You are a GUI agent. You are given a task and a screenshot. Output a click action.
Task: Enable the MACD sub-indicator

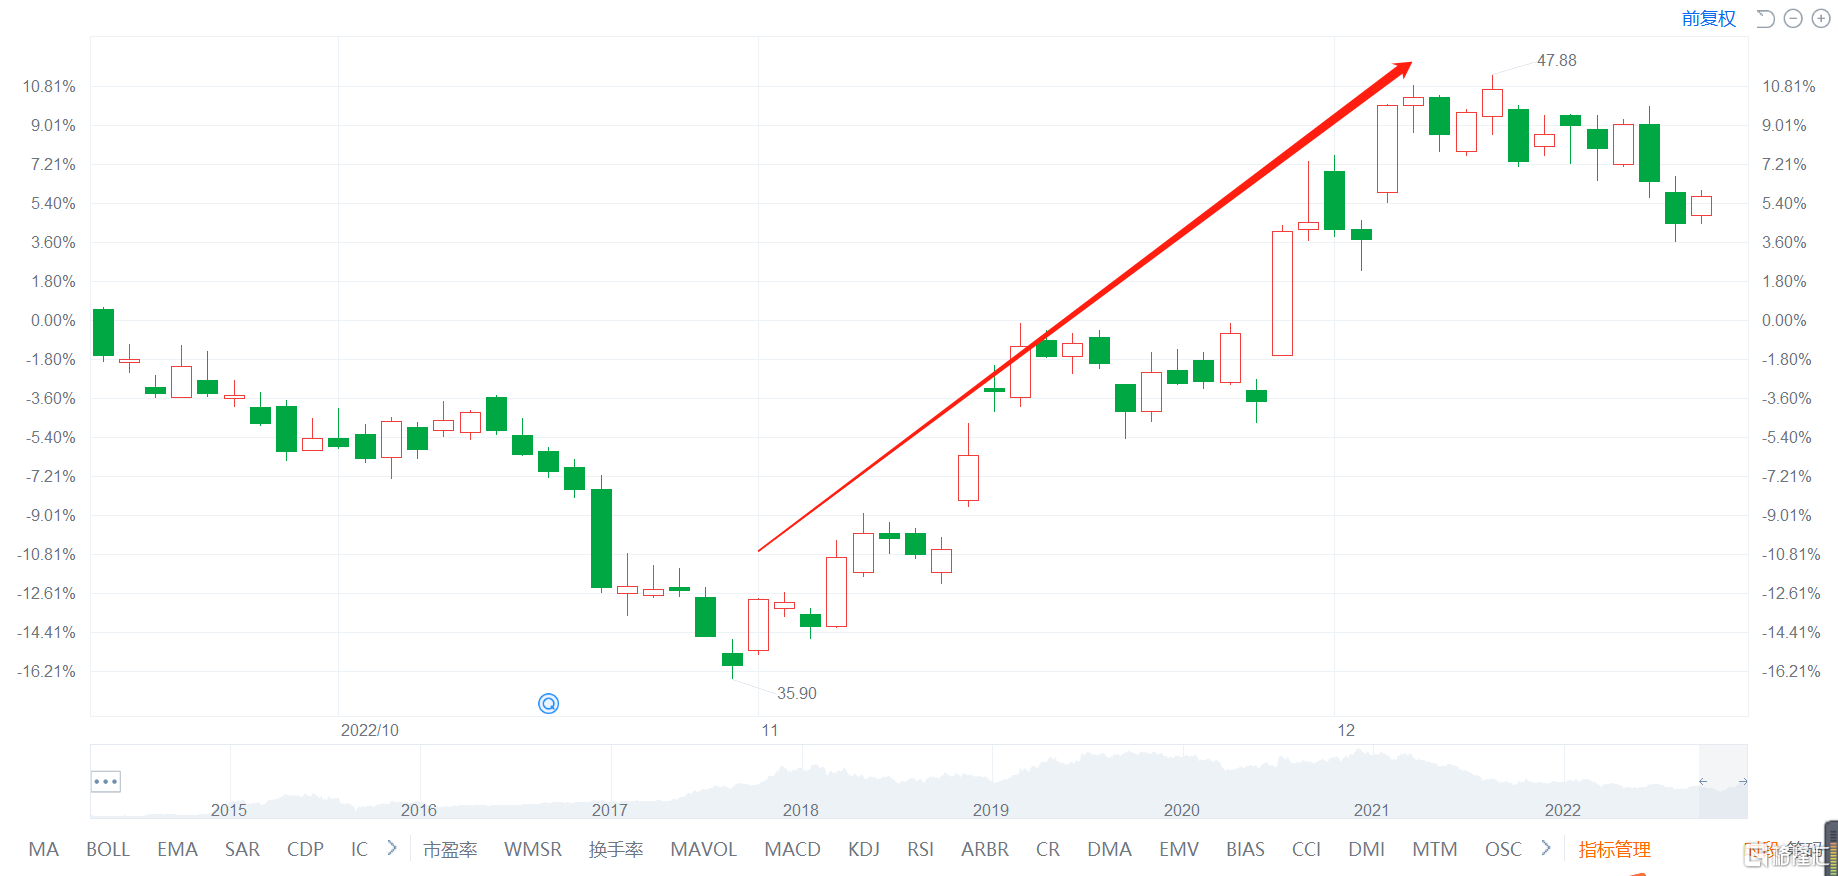[792, 849]
